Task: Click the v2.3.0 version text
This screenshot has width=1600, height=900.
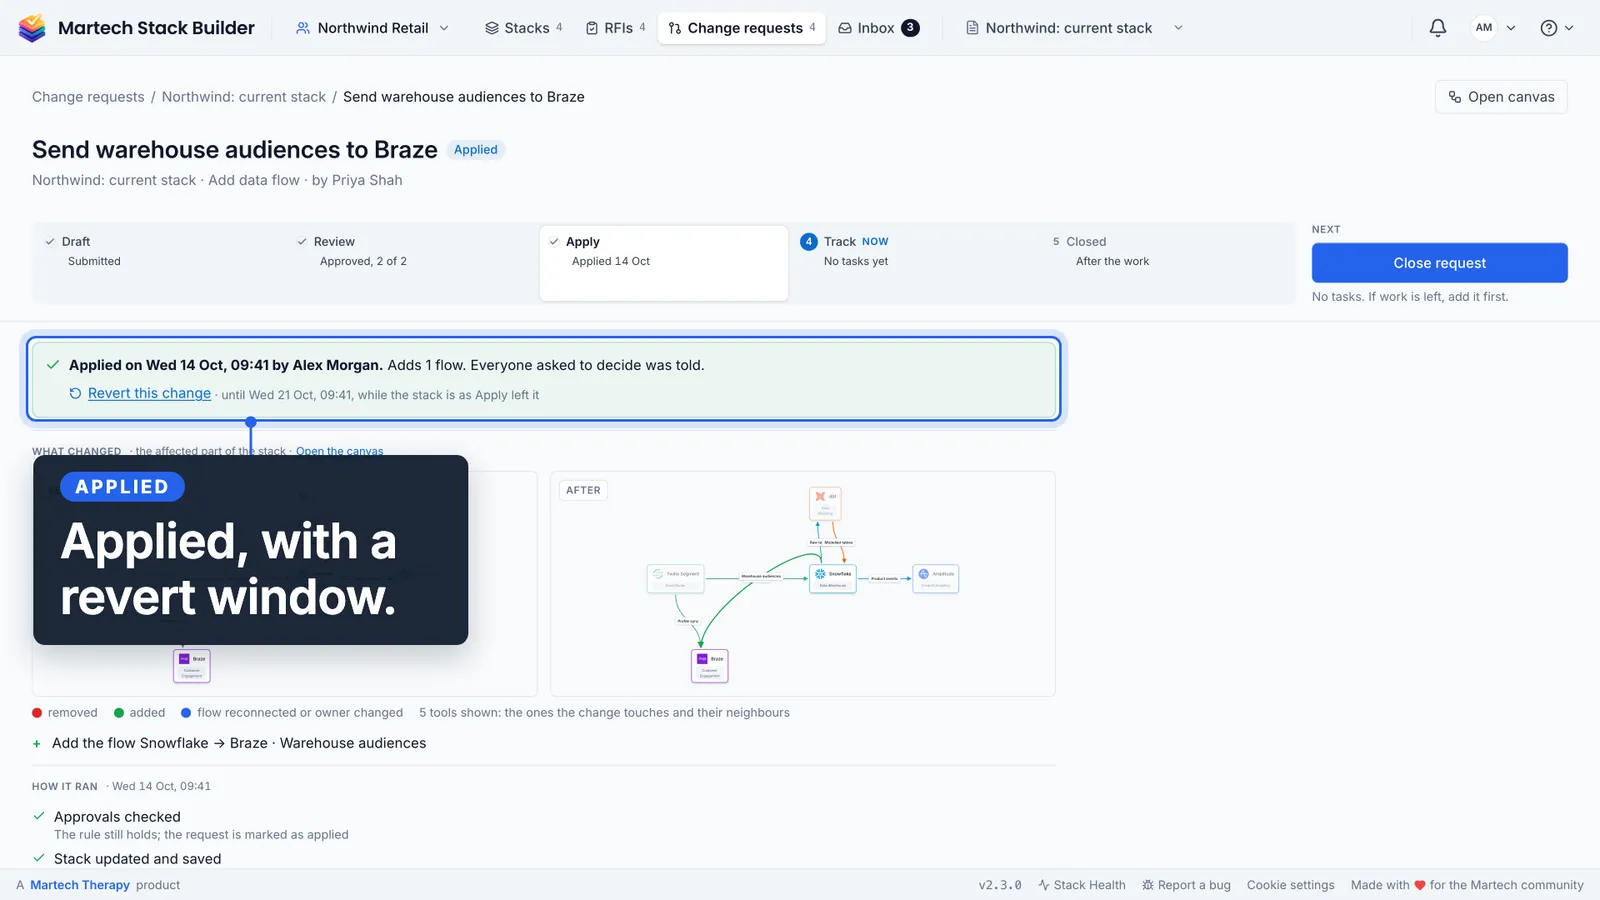Action: (1000, 885)
